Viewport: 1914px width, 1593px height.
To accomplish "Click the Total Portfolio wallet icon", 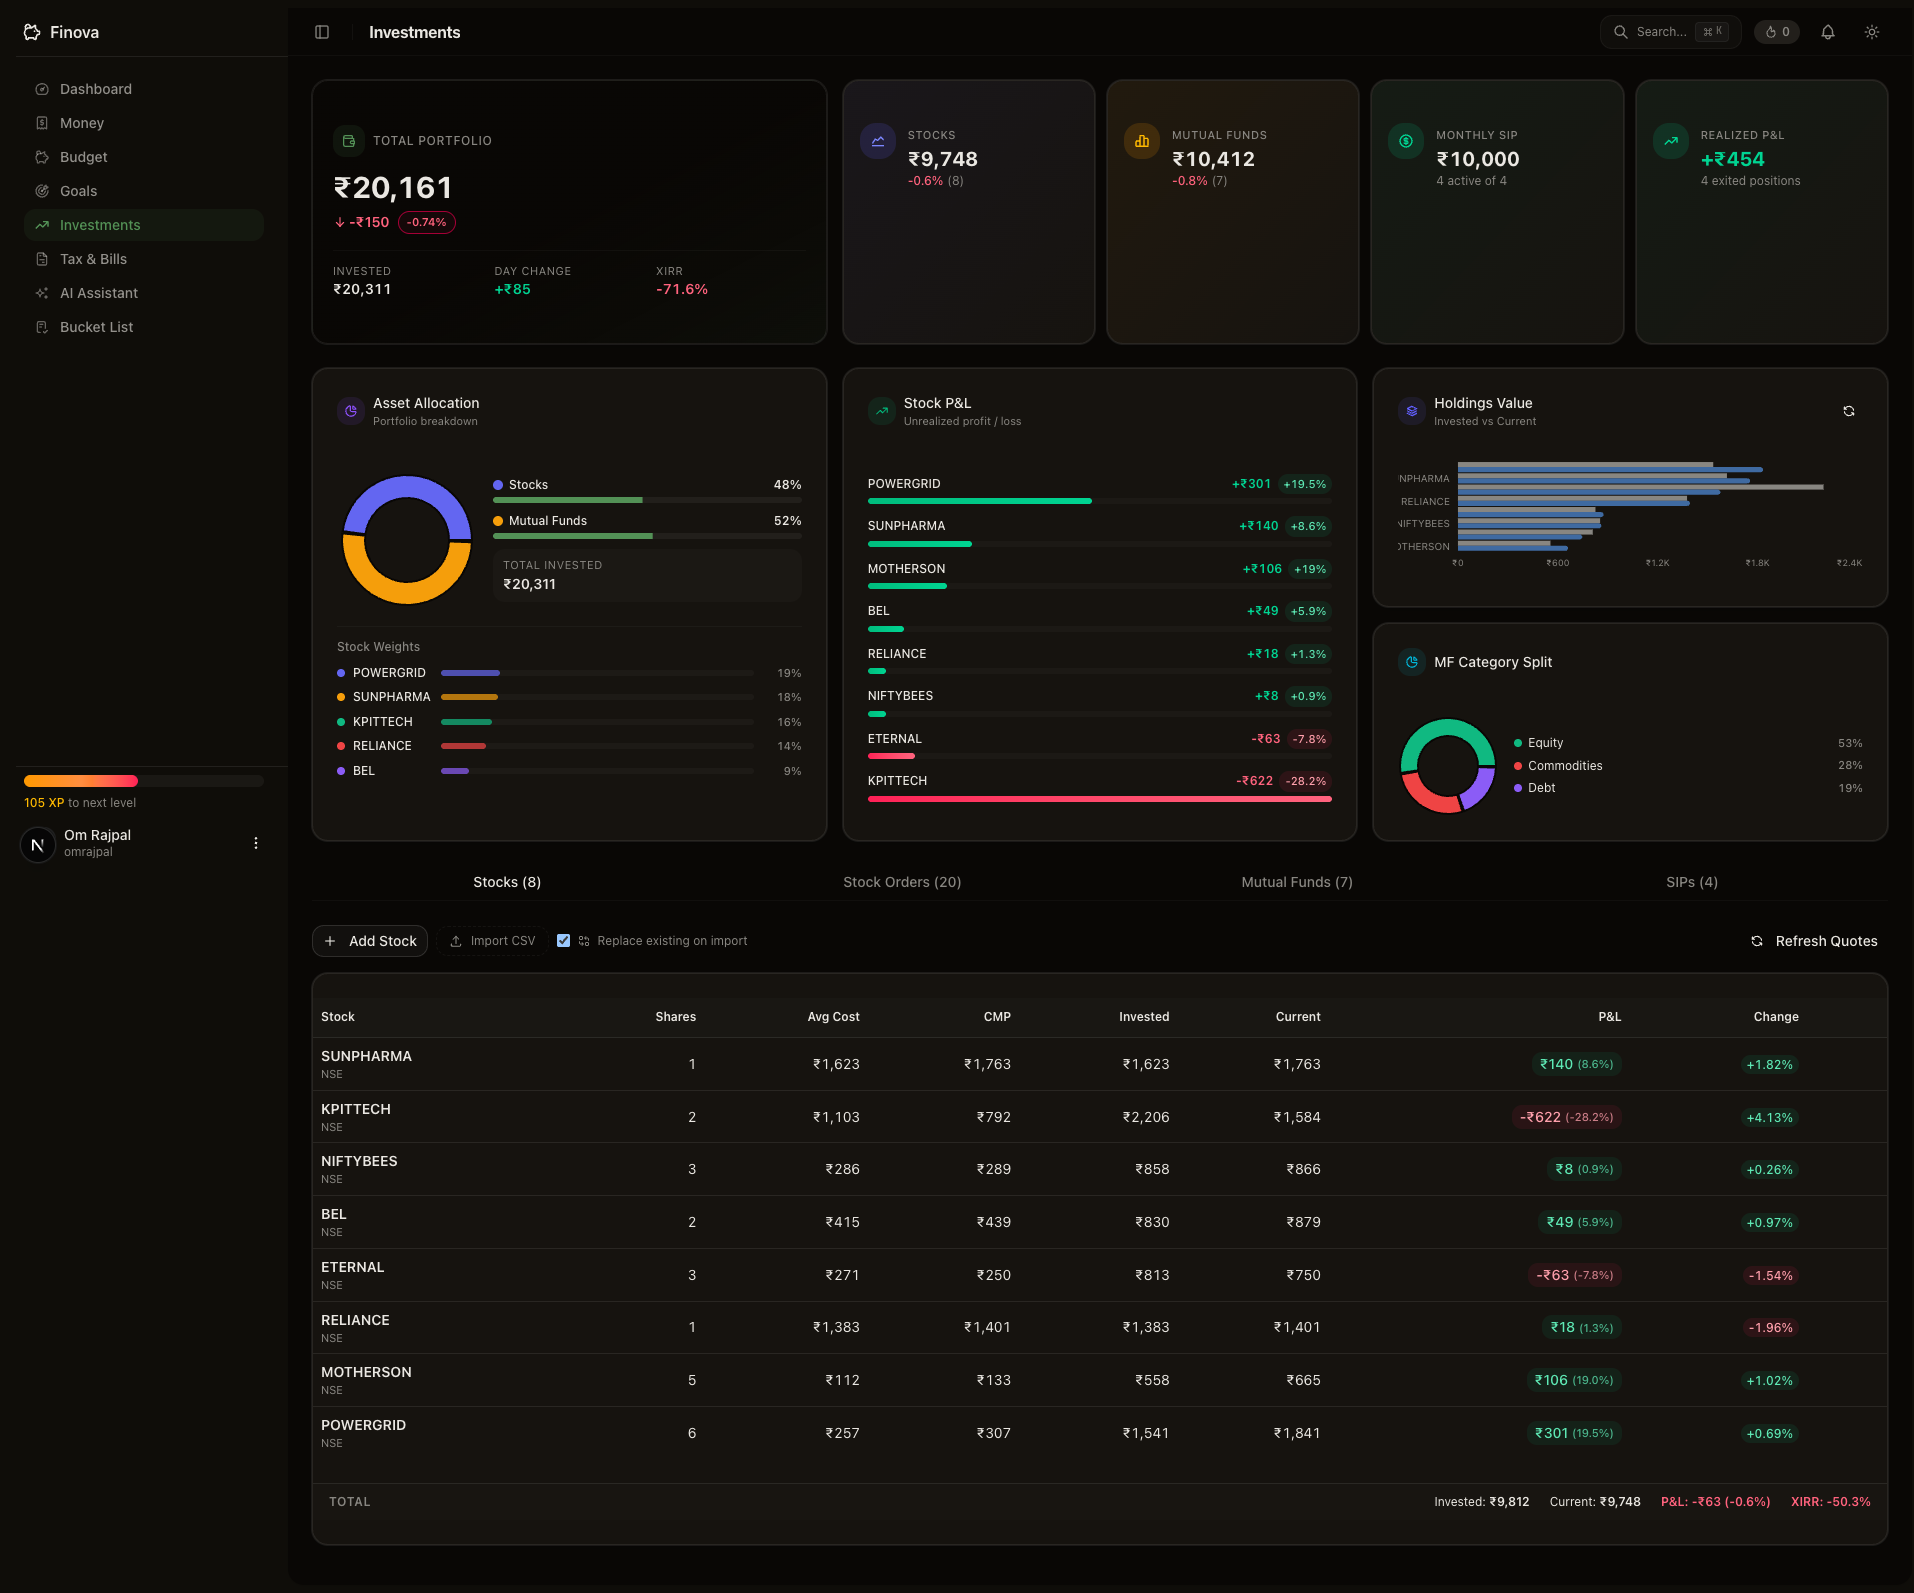I will 349,141.
